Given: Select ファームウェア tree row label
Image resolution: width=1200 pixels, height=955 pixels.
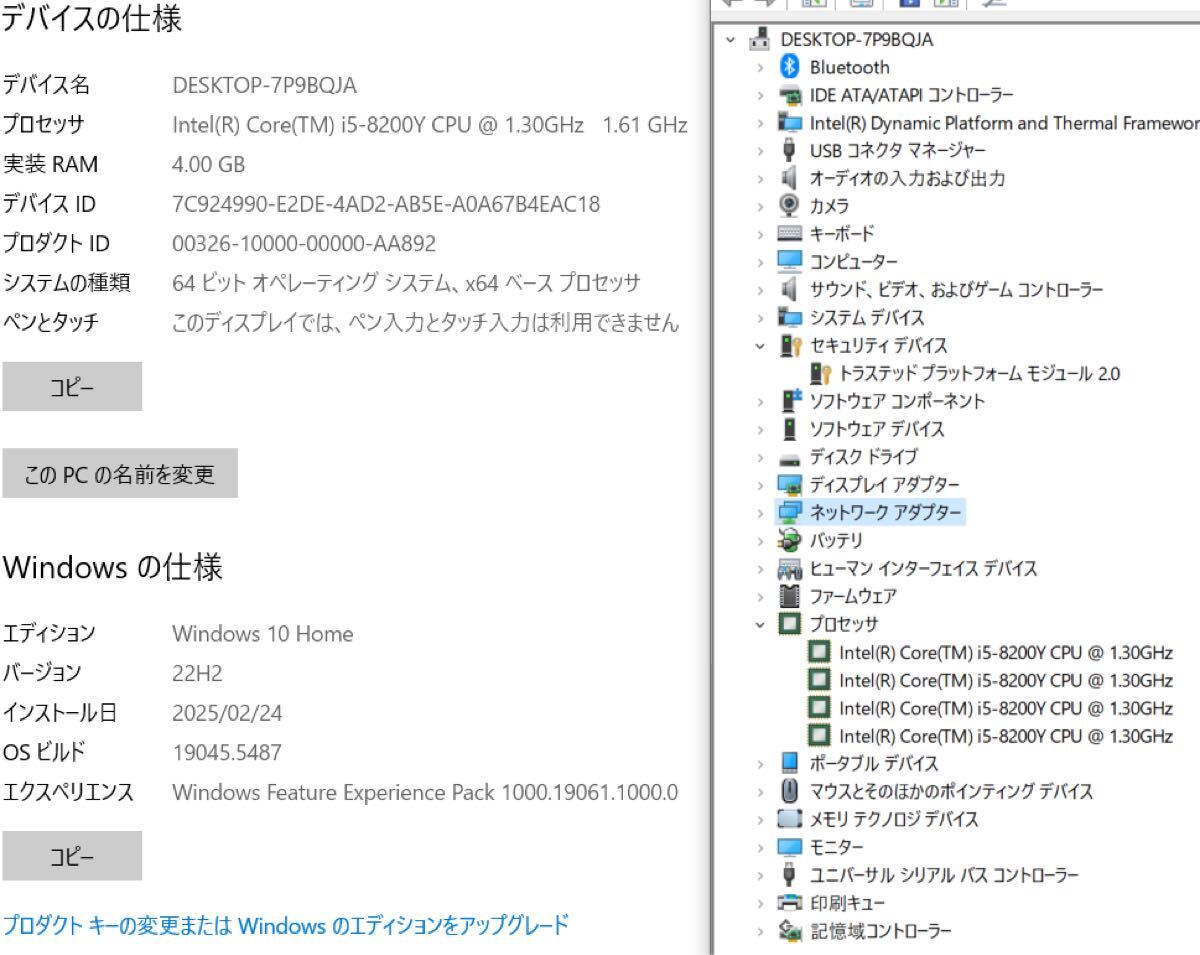Looking at the screenshot, I should click(853, 596).
